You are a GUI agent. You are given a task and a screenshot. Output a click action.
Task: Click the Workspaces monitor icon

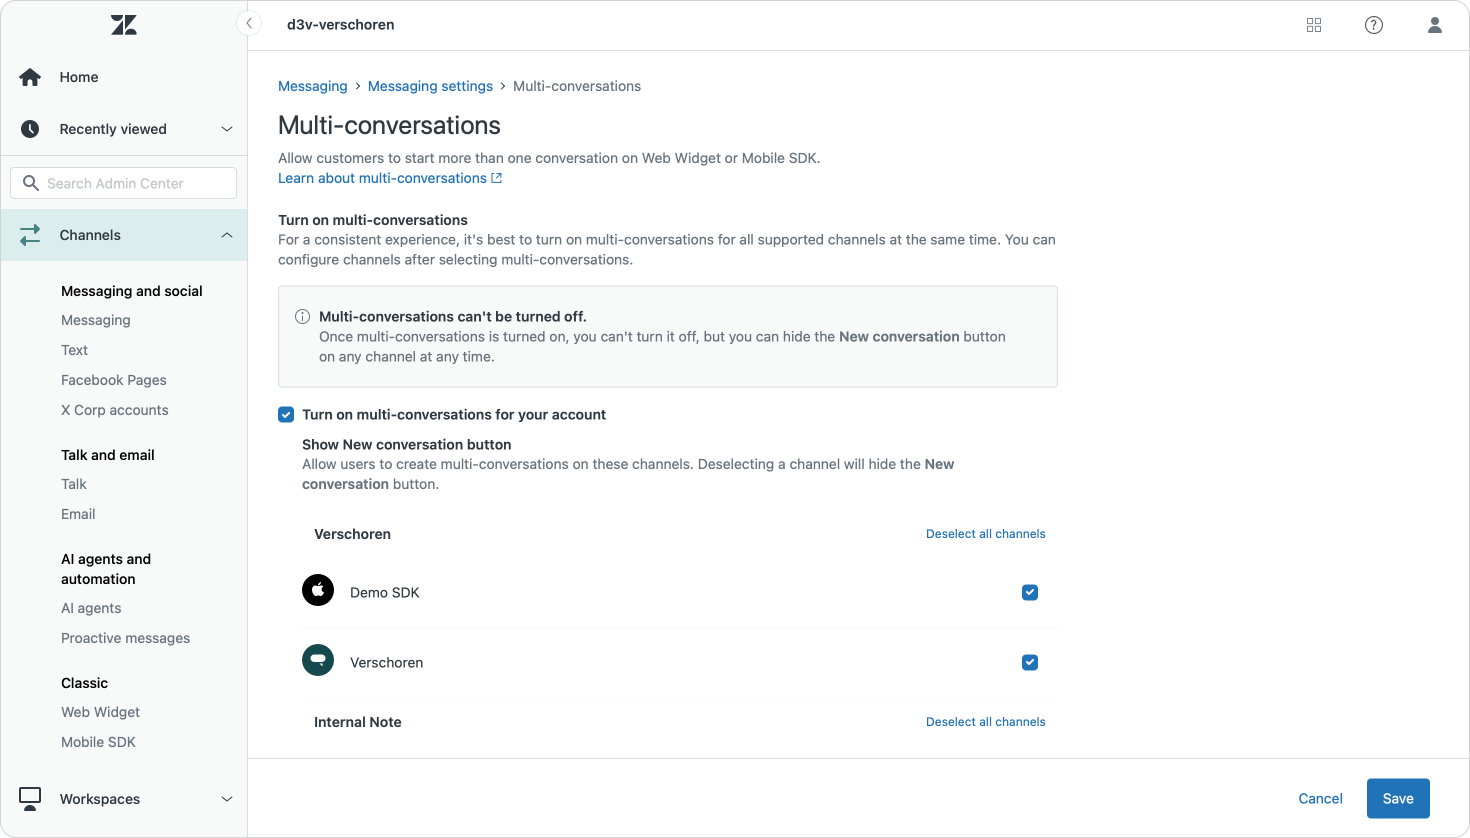[30, 798]
